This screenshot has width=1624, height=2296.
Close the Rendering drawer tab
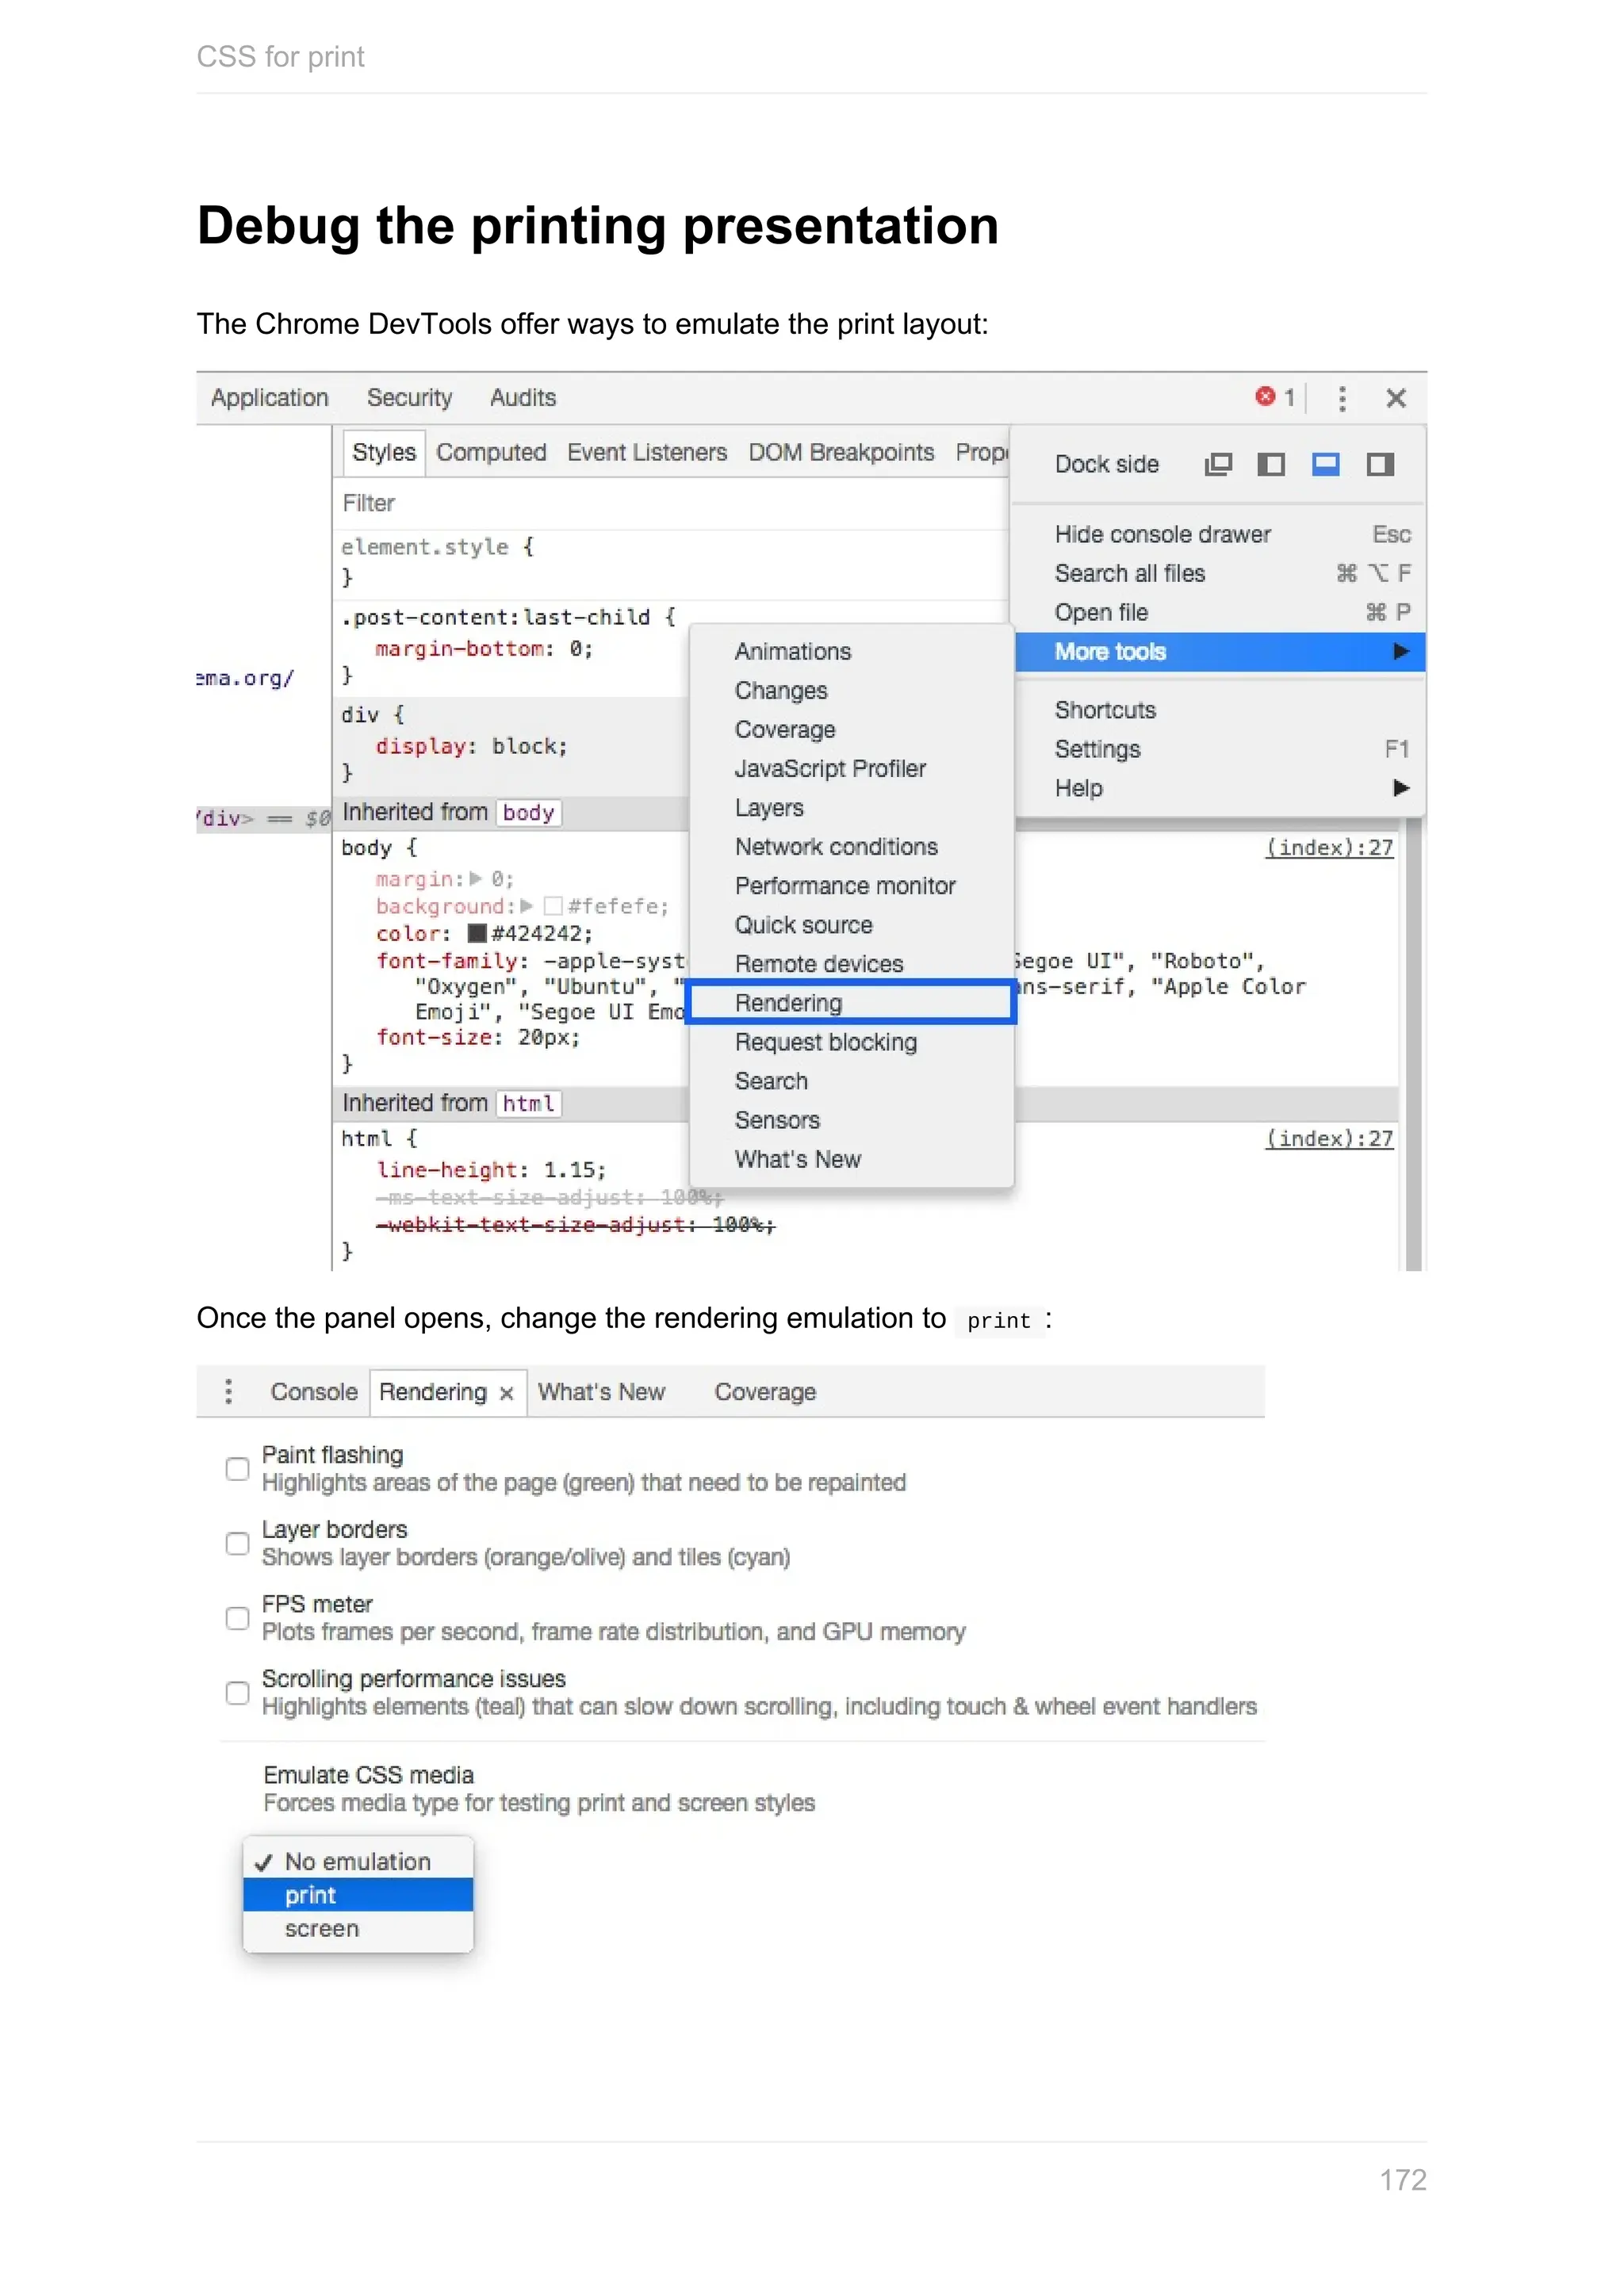507,1393
